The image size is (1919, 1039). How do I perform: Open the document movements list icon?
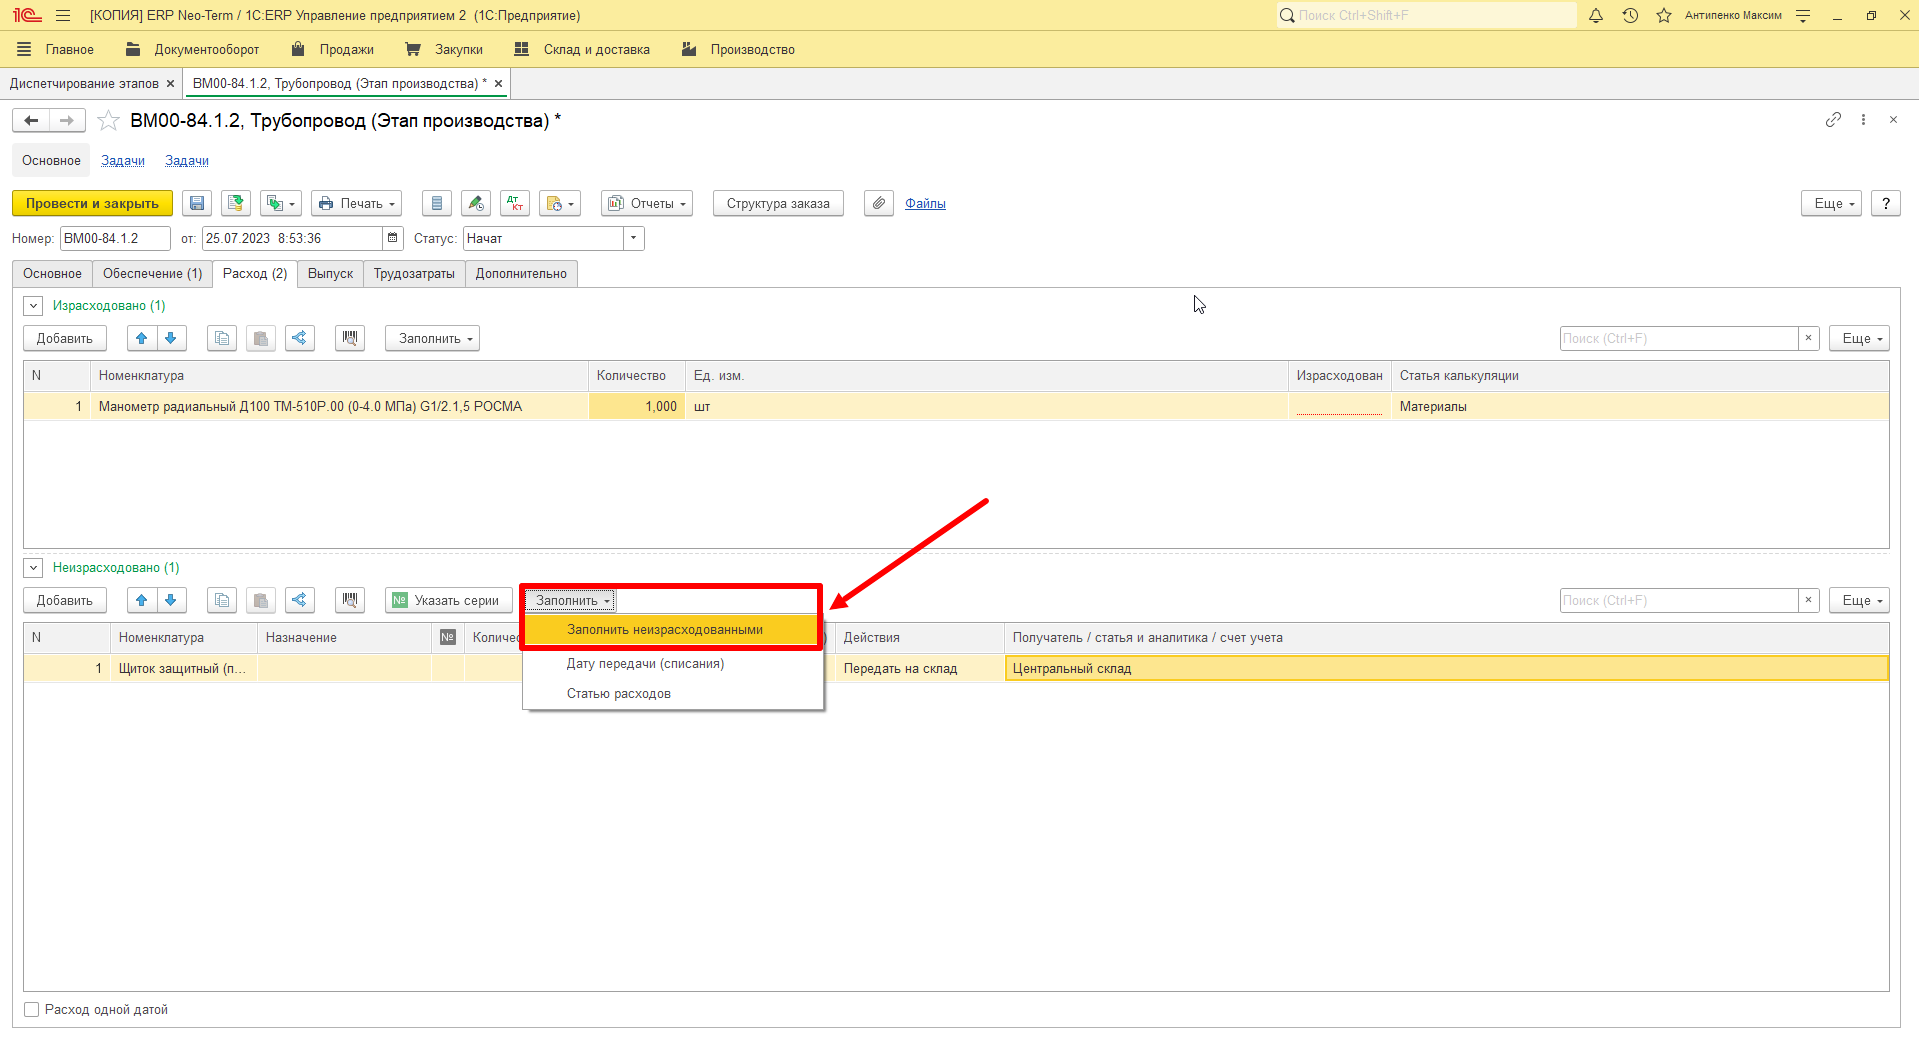[x=437, y=203]
